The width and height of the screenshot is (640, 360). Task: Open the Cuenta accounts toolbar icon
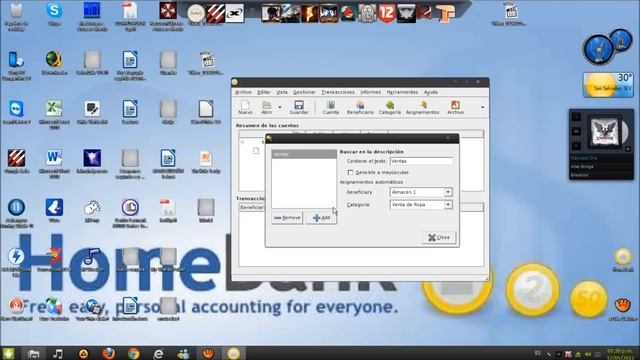click(x=331, y=107)
